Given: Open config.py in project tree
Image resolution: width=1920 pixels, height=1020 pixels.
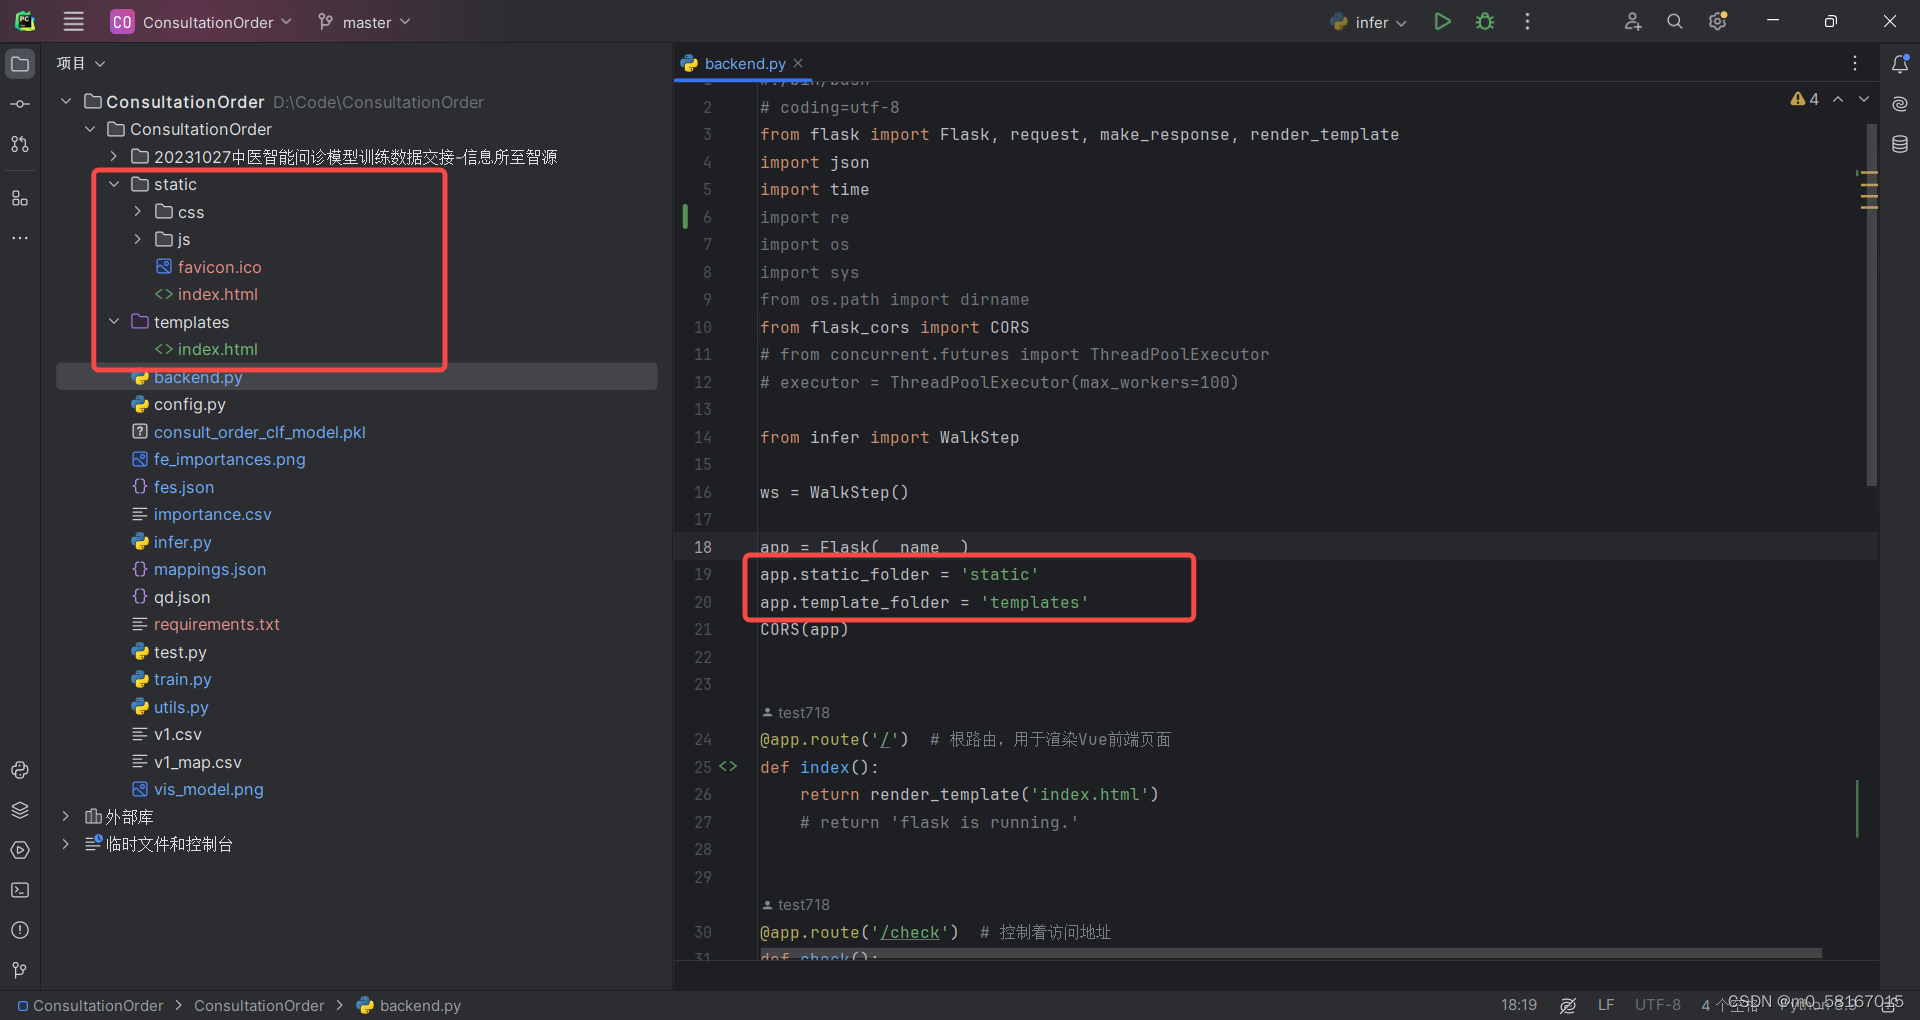Looking at the screenshot, I should point(189,404).
